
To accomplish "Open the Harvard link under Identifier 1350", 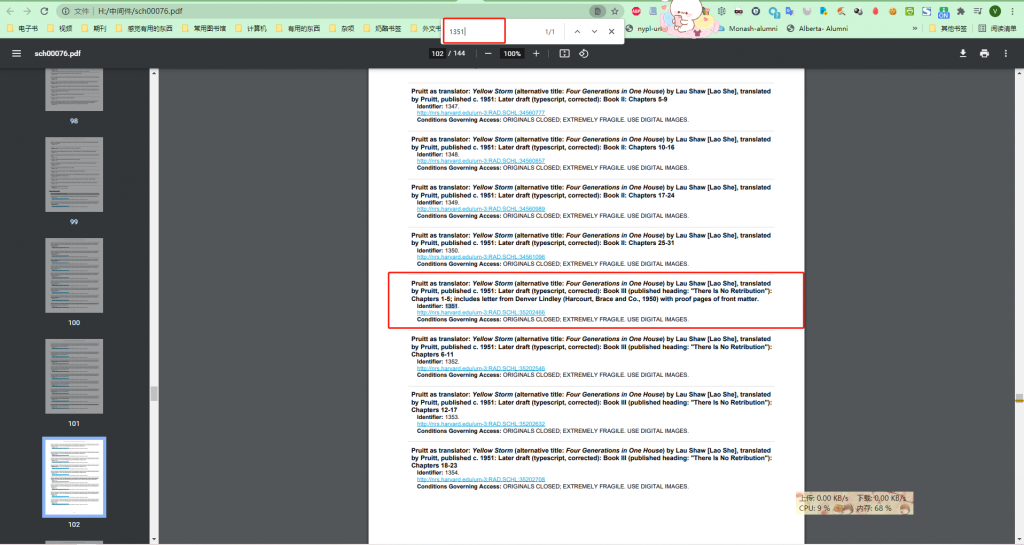I will click(481, 257).
